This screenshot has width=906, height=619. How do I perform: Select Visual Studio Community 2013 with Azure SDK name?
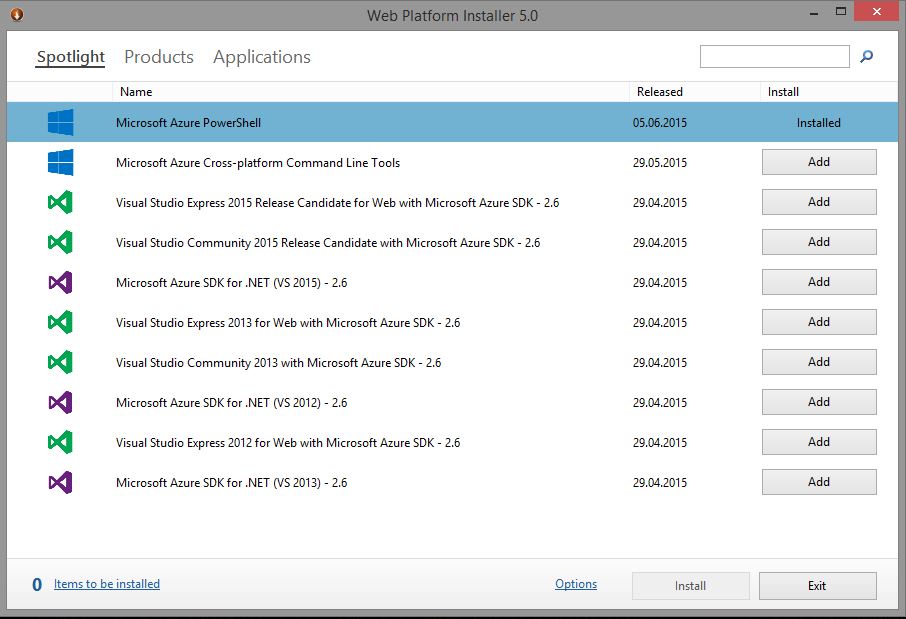tap(278, 362)
